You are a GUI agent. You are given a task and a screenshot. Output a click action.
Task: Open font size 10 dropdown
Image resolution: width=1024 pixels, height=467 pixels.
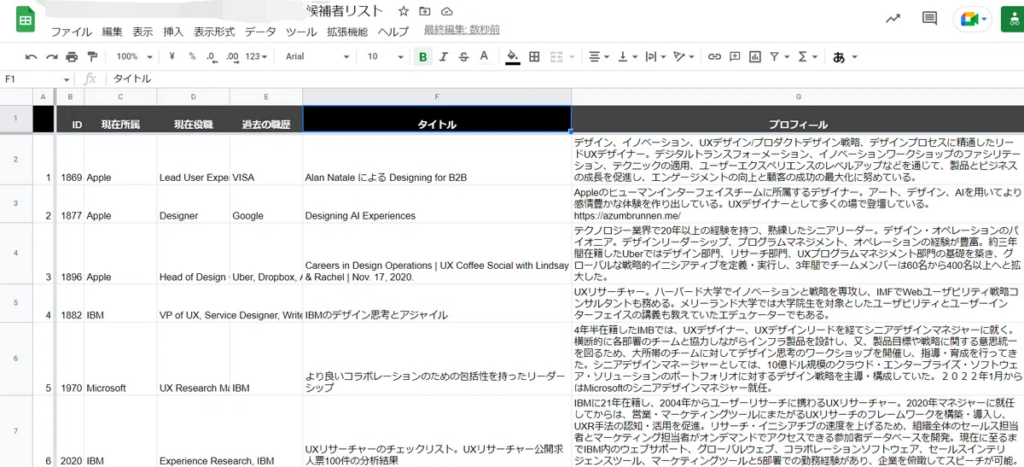pos(385,57)
